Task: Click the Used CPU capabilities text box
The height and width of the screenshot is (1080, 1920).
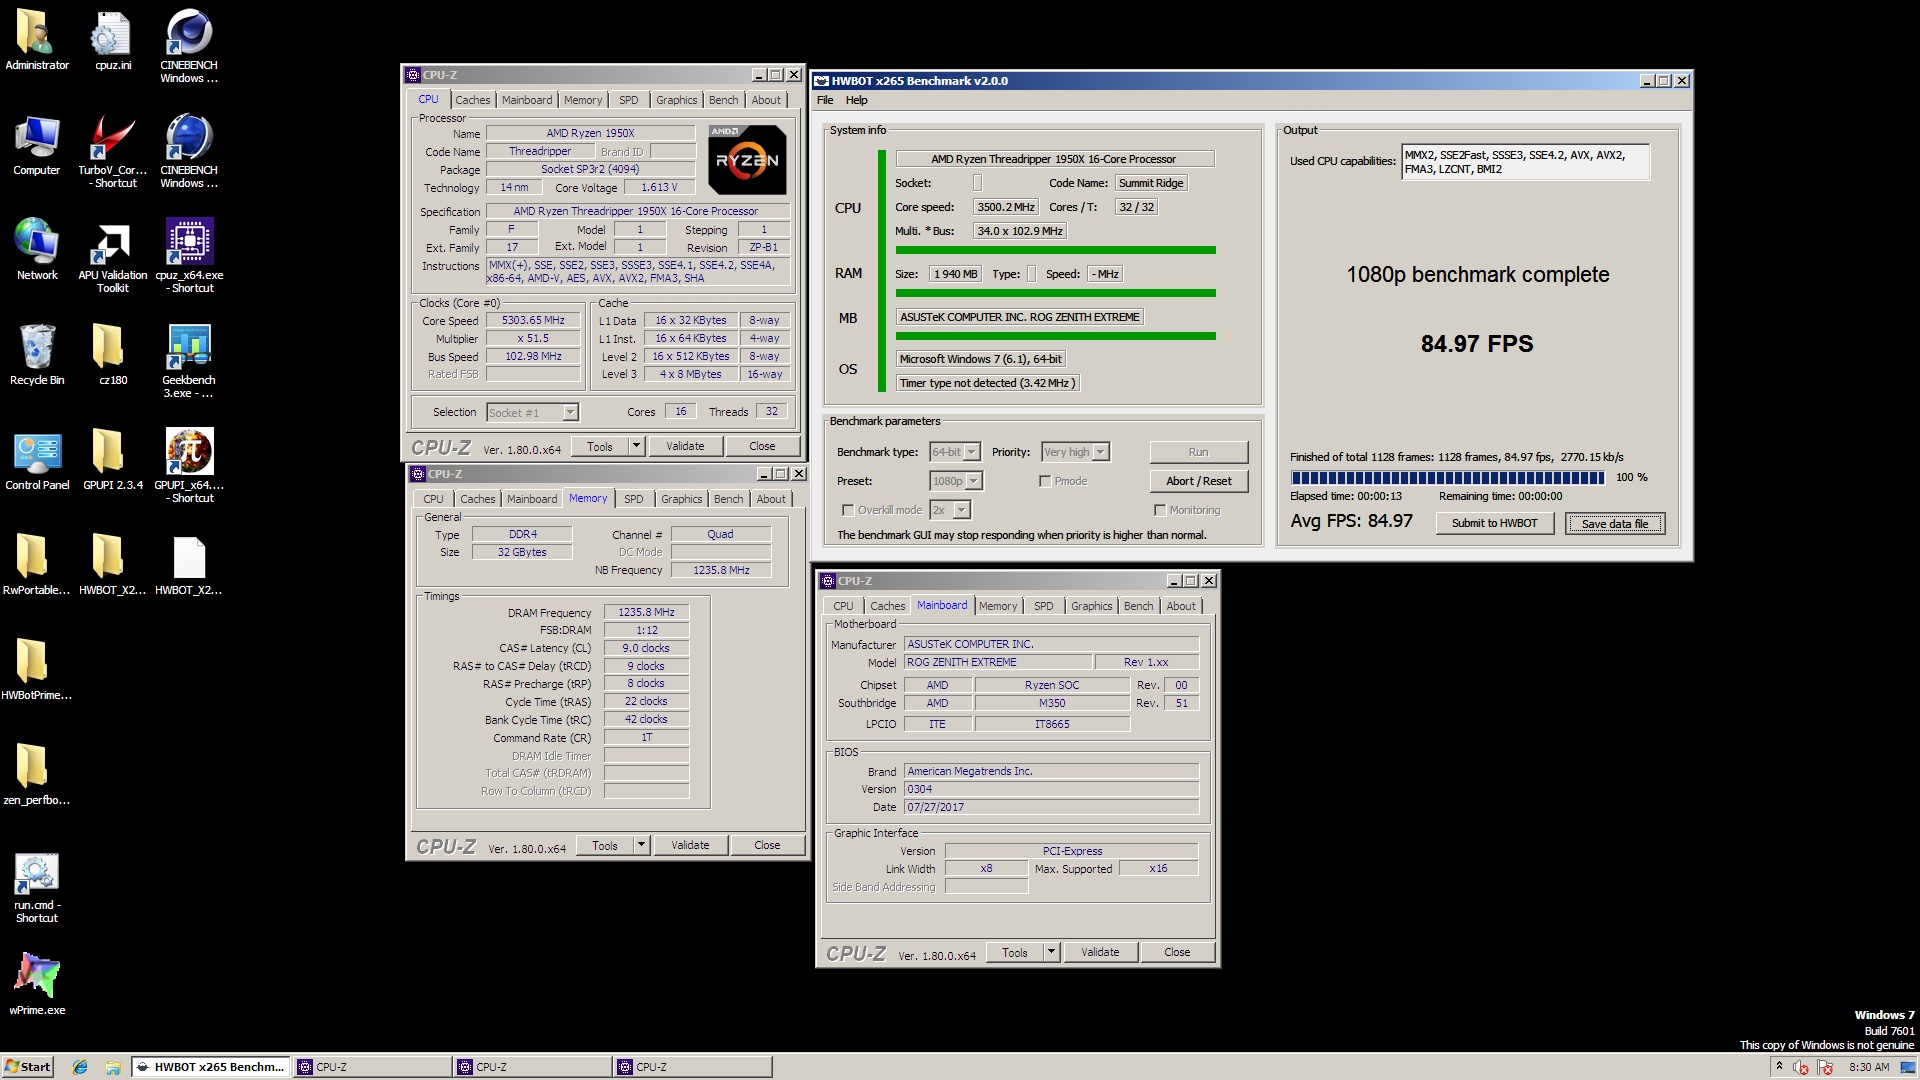Action: pyautogui.click(x=1525, y=162)
